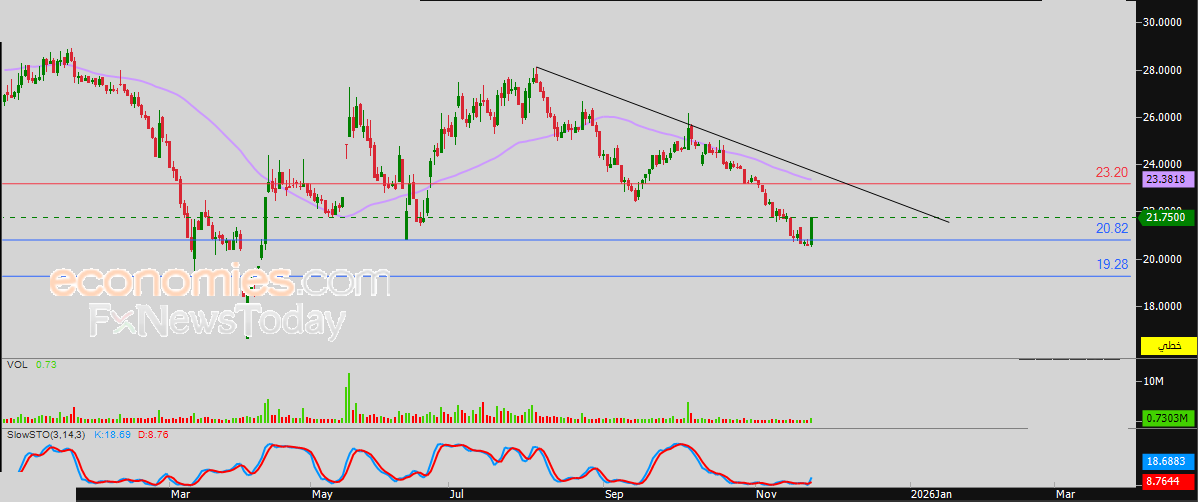1198x502 pixels.
Task: Click the 20.0000 price axis label
Action: [1163, 259]
